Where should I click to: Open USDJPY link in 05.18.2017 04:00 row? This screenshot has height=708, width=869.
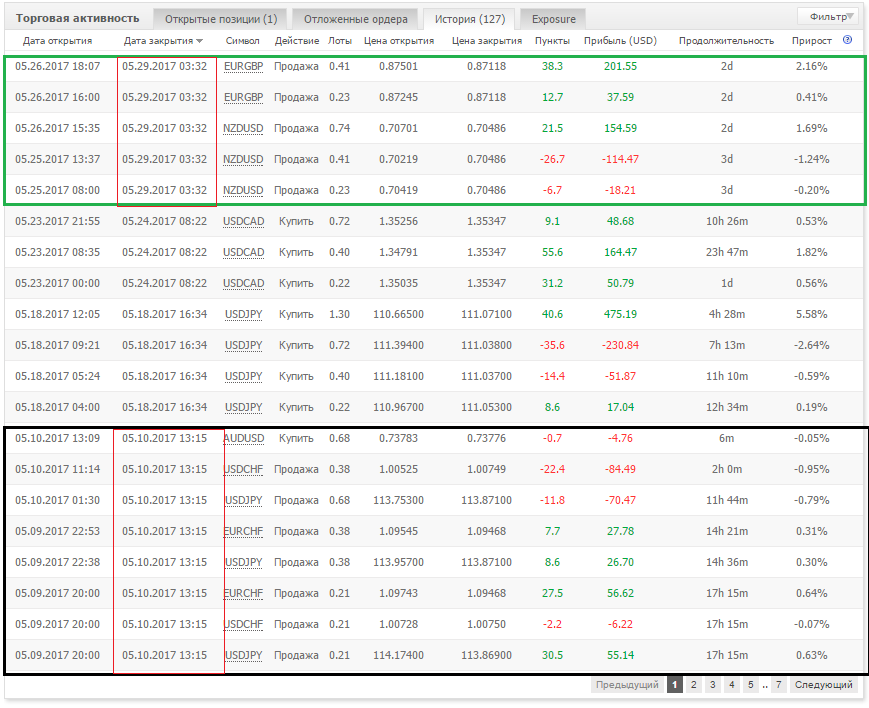[x=243, y=408]
